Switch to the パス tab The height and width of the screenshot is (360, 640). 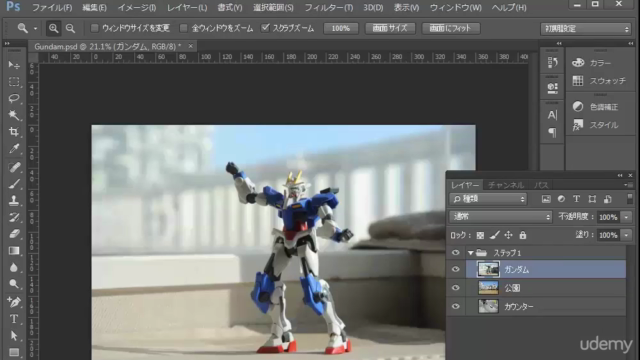[541, 185]
